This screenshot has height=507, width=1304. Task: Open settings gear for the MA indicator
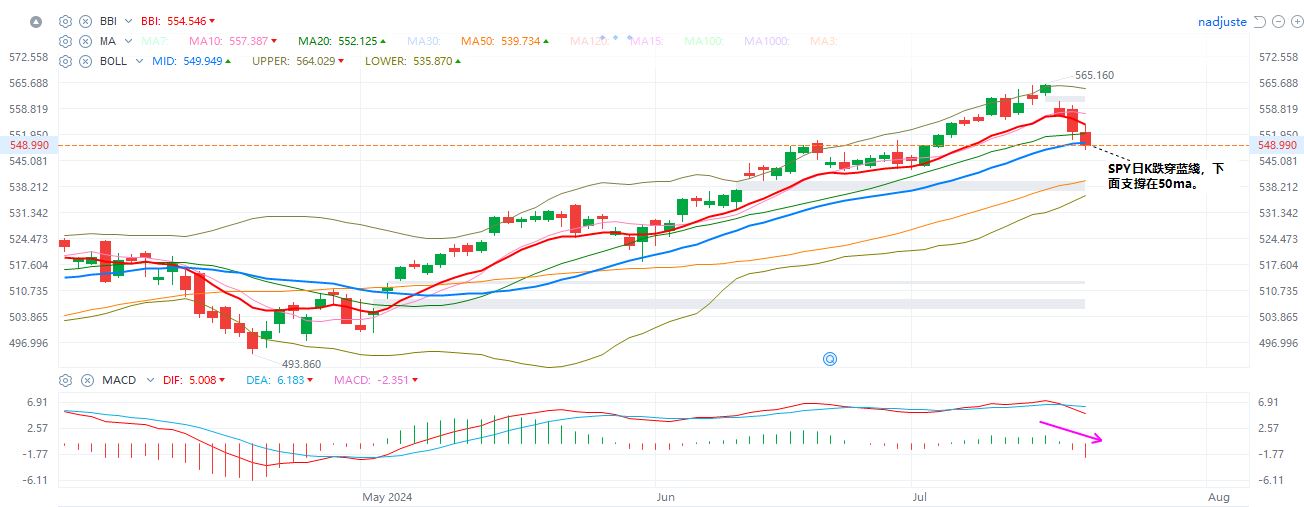pos(65,41)
